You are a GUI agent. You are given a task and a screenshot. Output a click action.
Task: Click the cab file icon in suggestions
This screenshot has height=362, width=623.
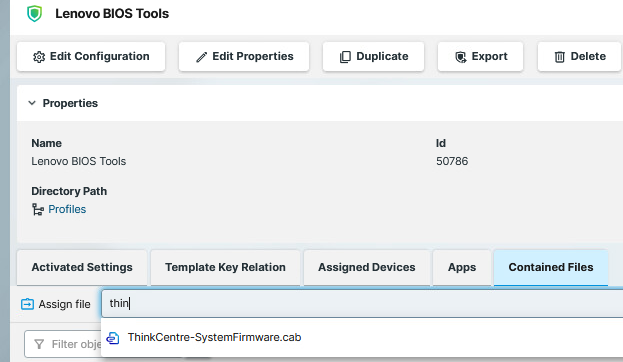coord(113,338)
